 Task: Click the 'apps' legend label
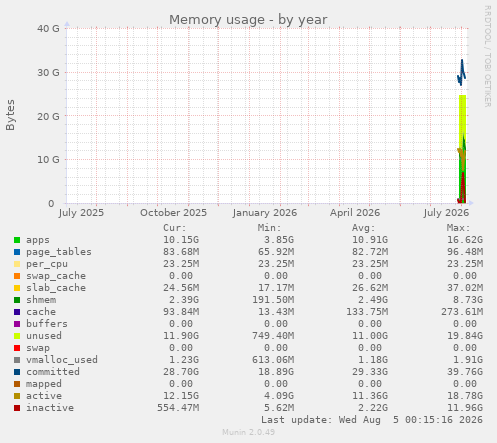38,240
